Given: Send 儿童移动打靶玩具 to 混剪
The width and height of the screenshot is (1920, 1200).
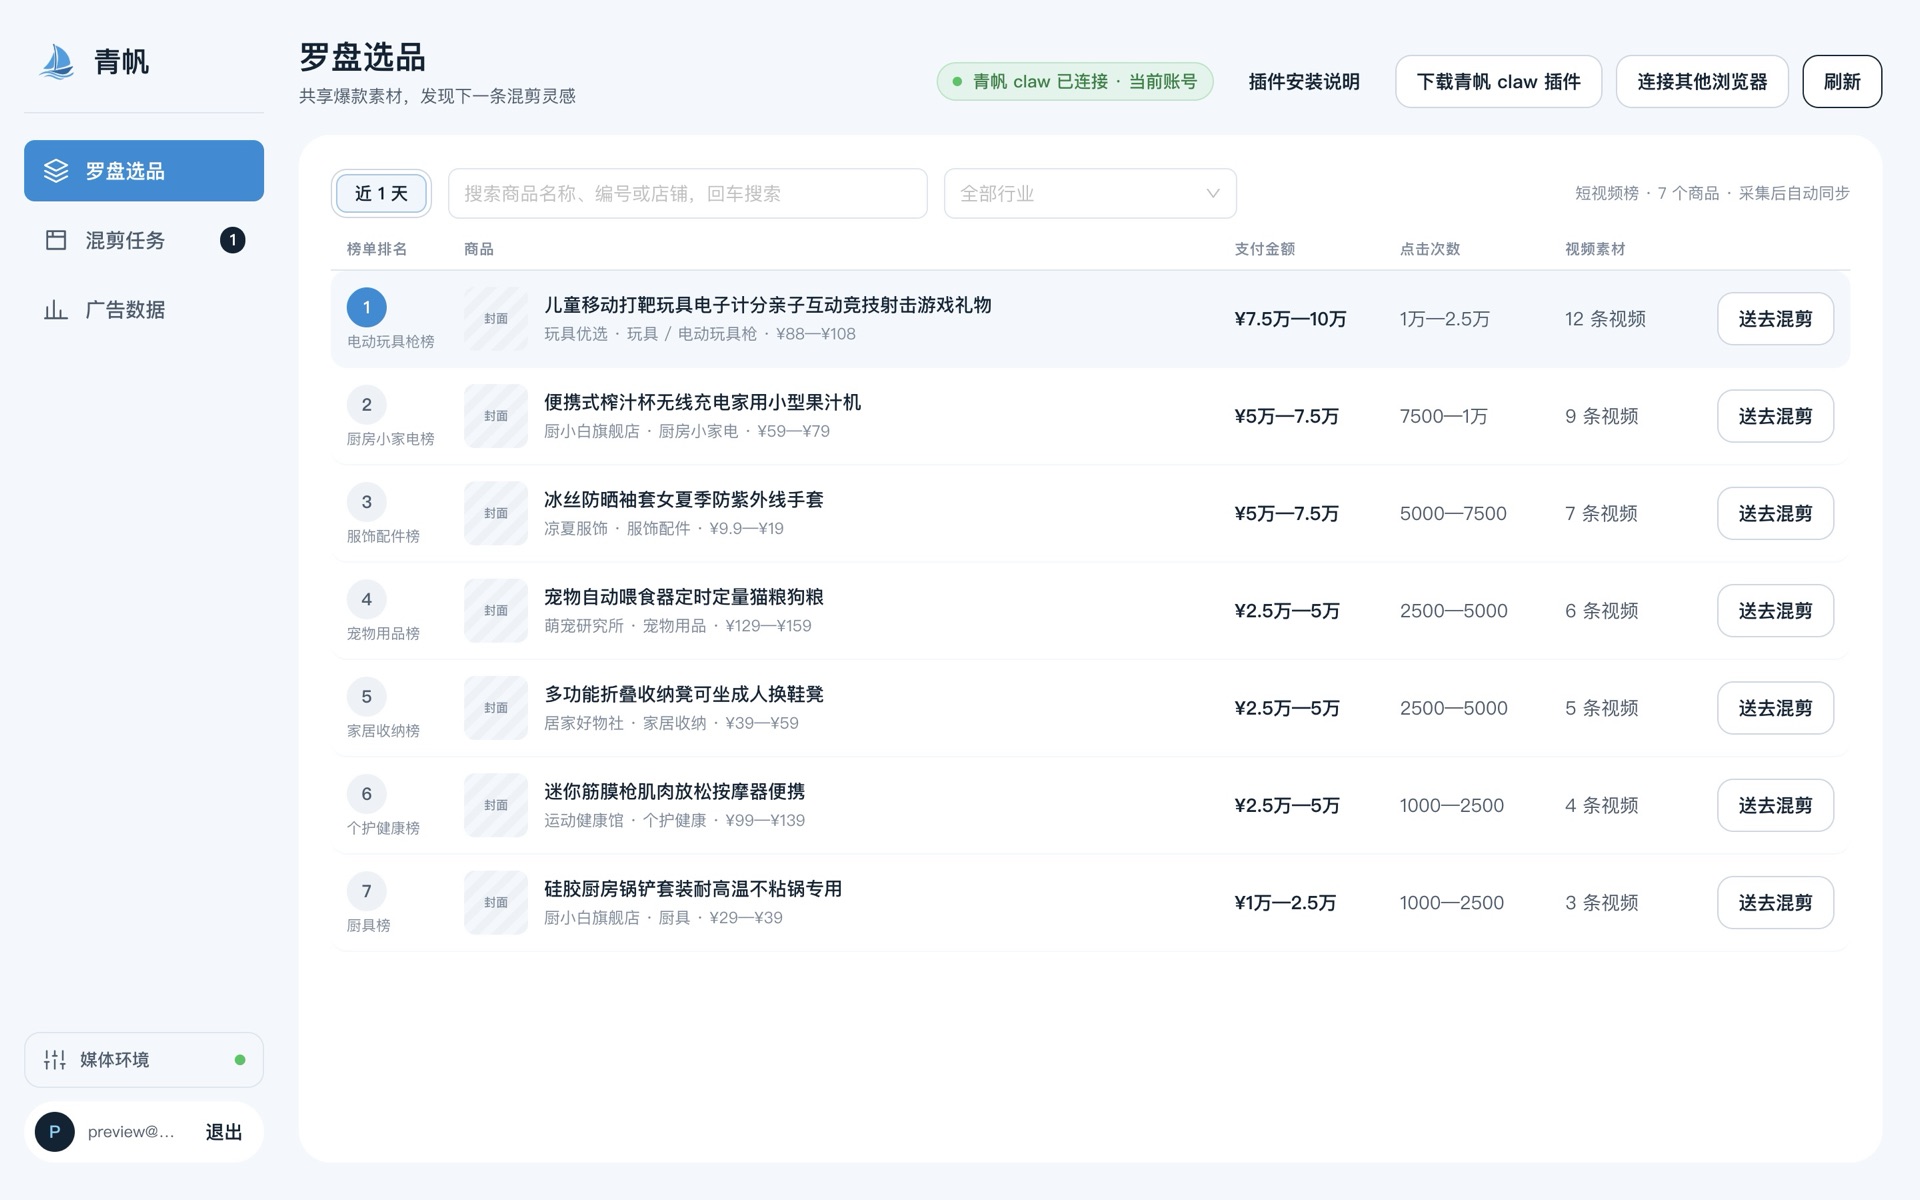Looking at the screenshot, I should [x=1775, y=319].
